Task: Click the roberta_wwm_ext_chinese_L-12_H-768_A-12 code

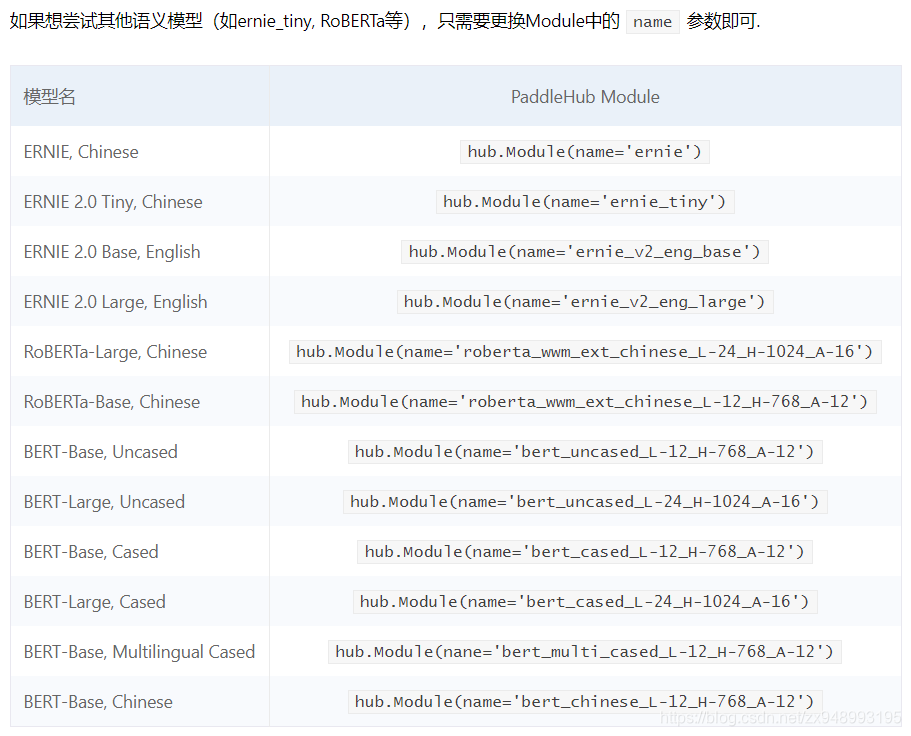Action: point(585,402)
